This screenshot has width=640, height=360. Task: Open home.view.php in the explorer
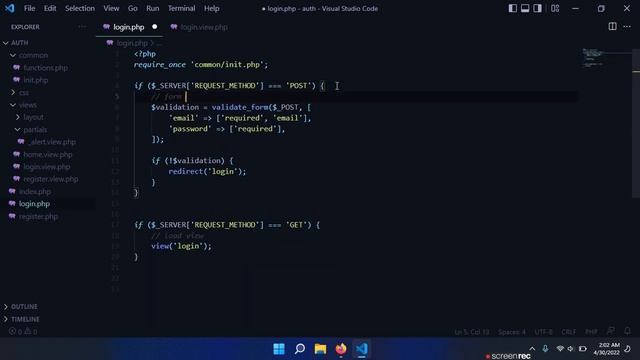48,154
